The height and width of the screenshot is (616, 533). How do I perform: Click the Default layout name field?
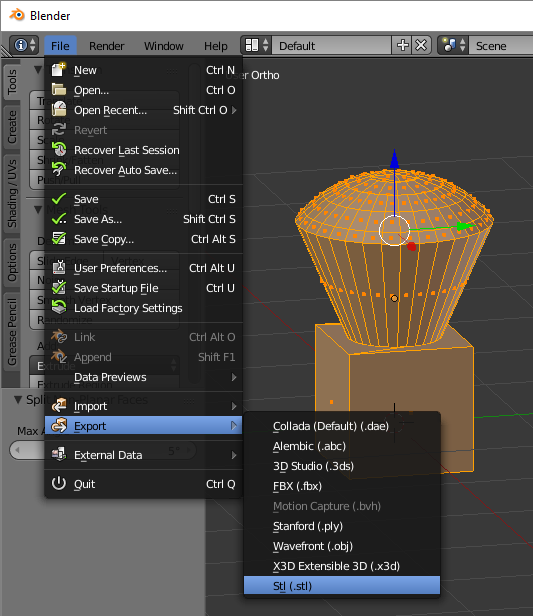click(332, 45)
